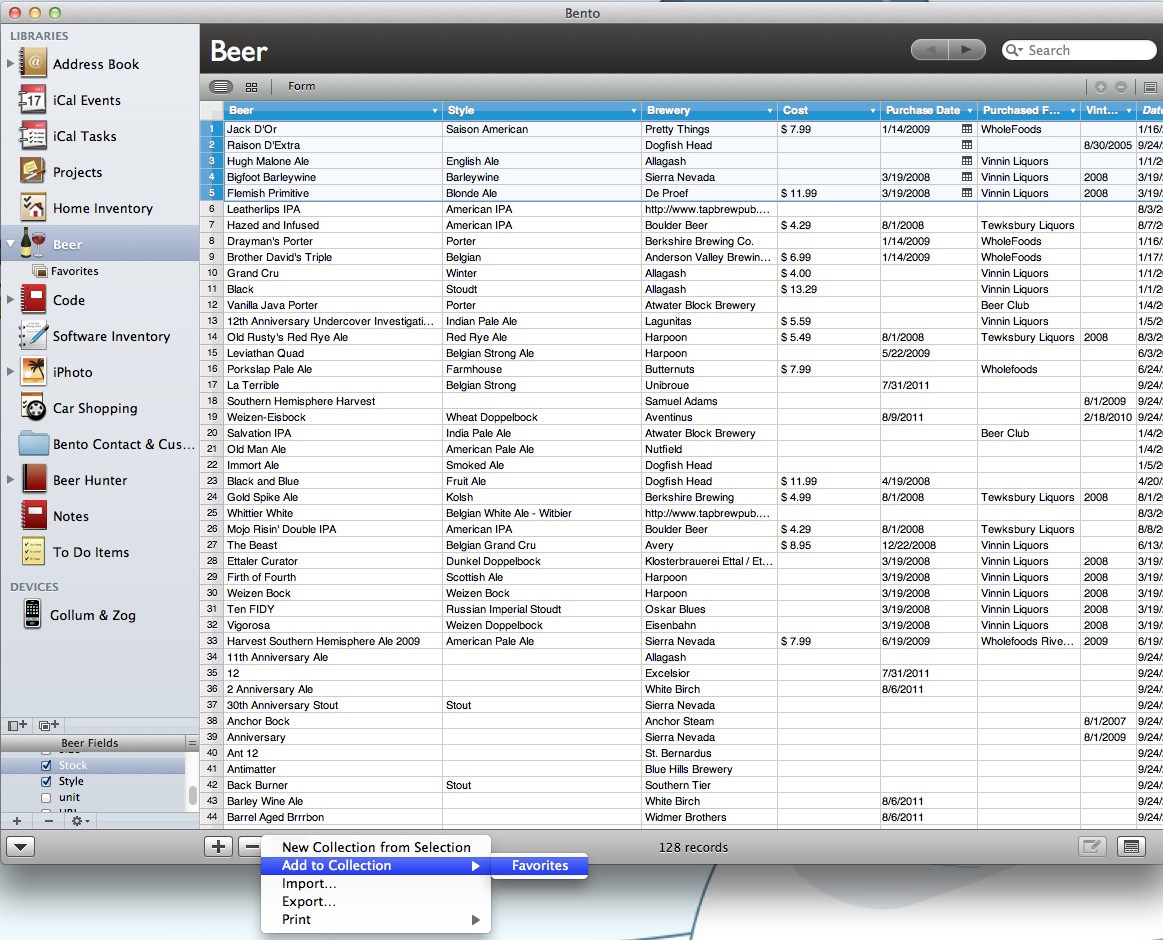1163x940 pixels.
Task: Open the Style column header dropdown
Action: point(633,111)
